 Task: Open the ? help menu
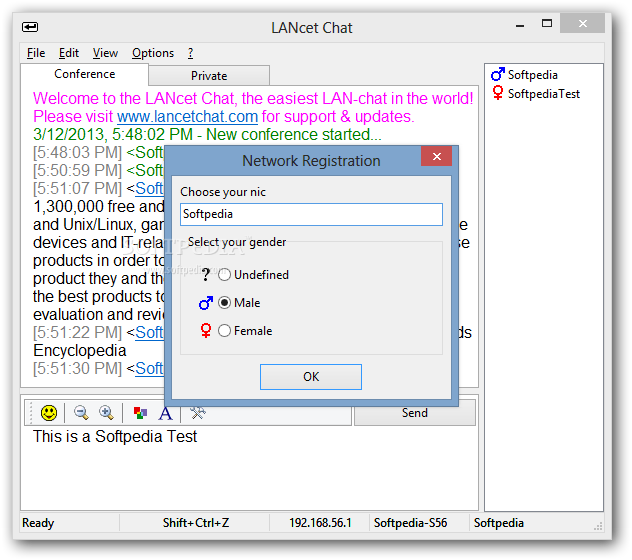pos(190,53)
